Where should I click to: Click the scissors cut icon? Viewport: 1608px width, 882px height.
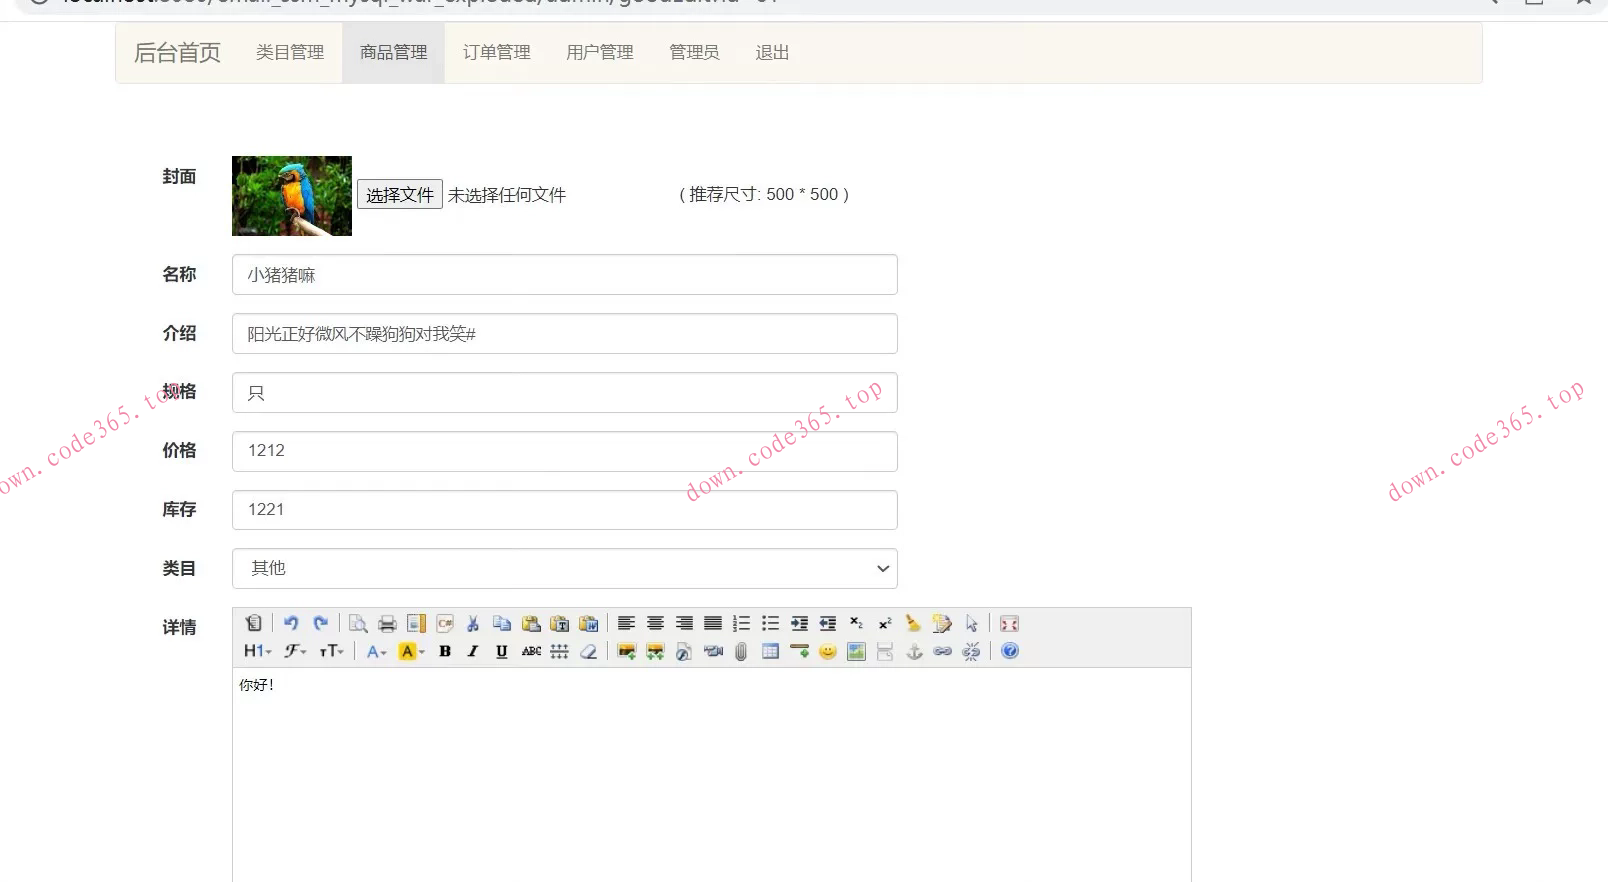pos(473,623)
